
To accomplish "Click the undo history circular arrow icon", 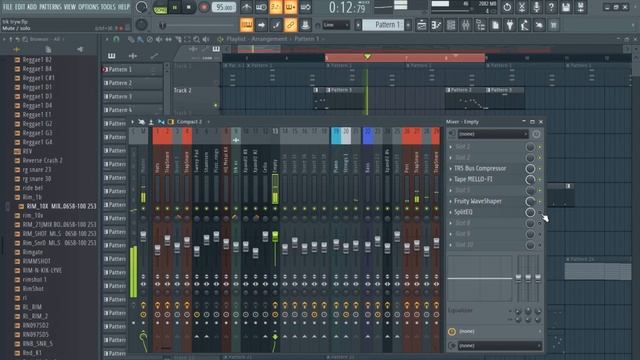I will point(507,7).
